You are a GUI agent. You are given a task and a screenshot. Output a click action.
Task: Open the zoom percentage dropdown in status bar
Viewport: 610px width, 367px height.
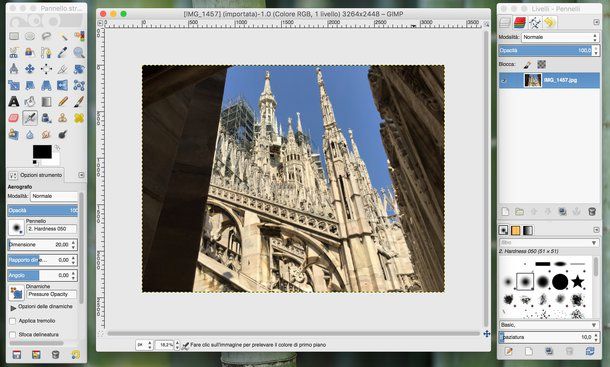point(167,345)
